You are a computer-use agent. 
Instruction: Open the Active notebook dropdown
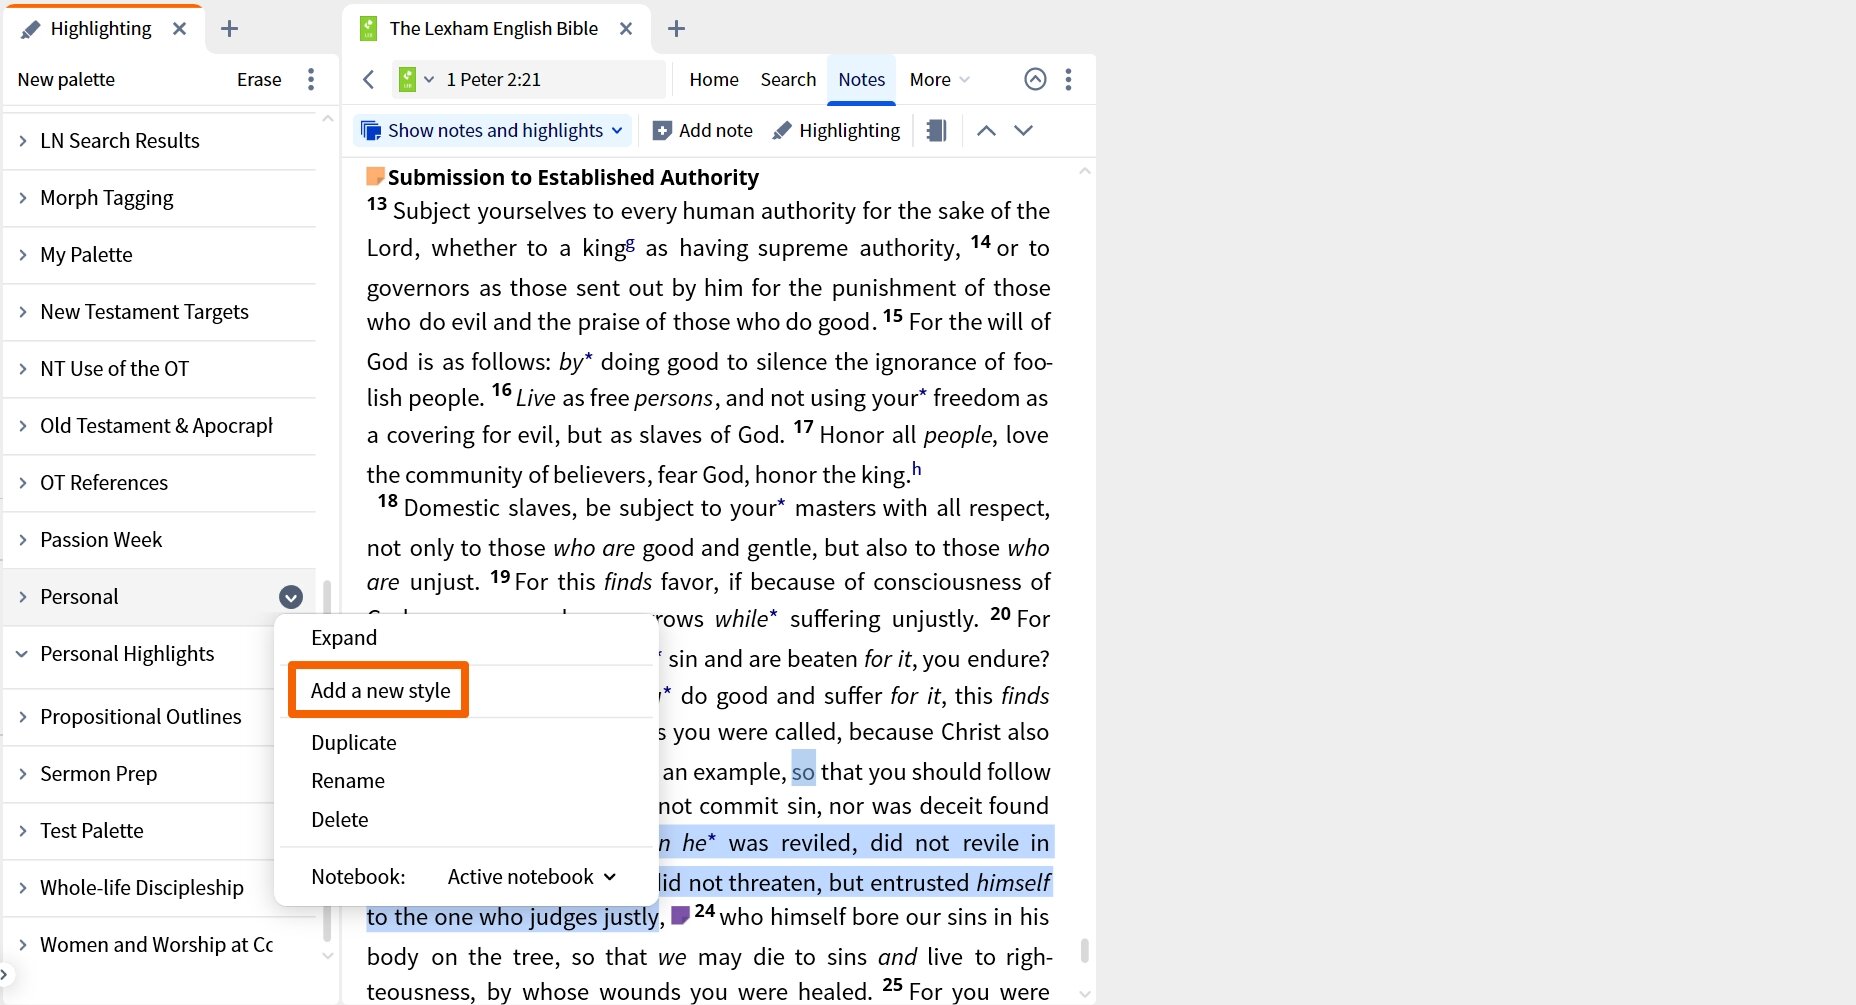click(532, 877)
